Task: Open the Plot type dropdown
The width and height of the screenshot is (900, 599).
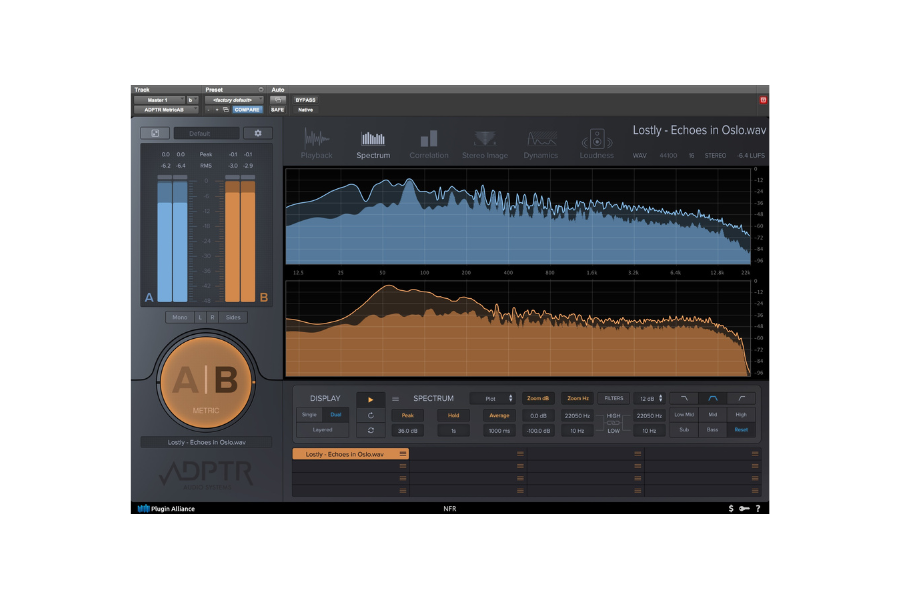Action: pos(492,398)
